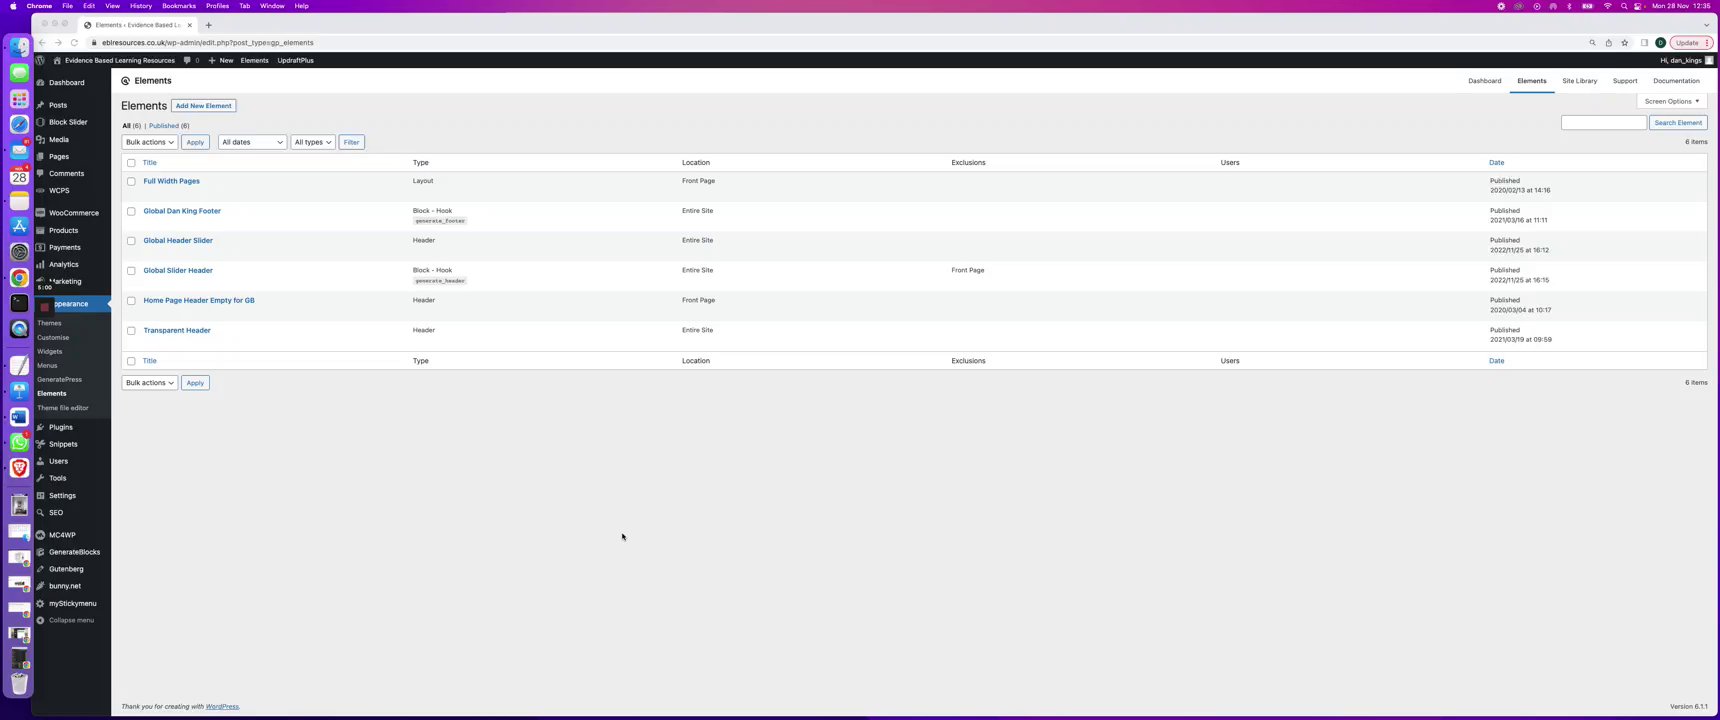Open Themes under Appearance submenu

click(x=49, y=323)
